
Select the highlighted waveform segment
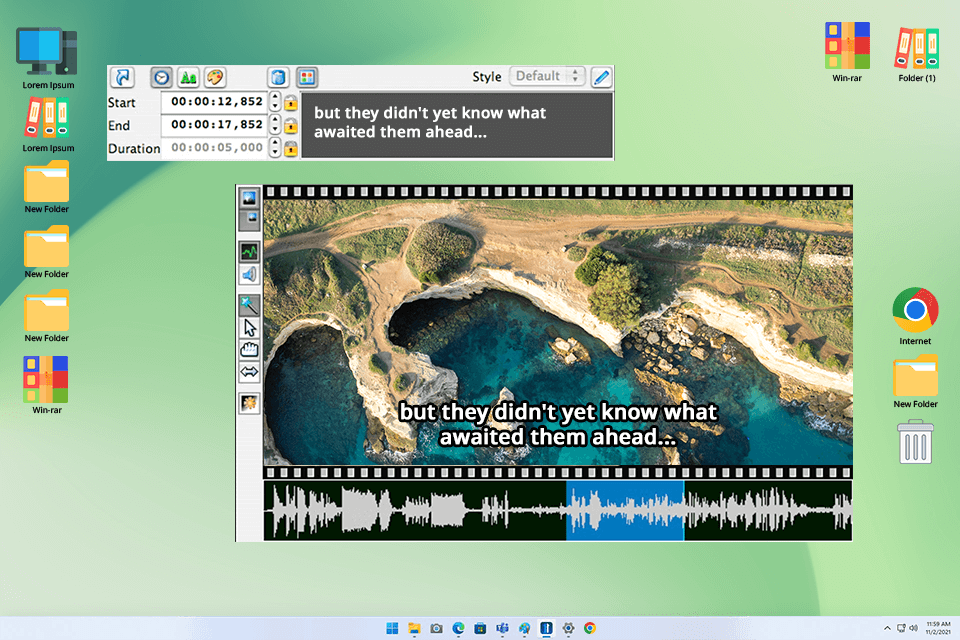pos(625,510)
